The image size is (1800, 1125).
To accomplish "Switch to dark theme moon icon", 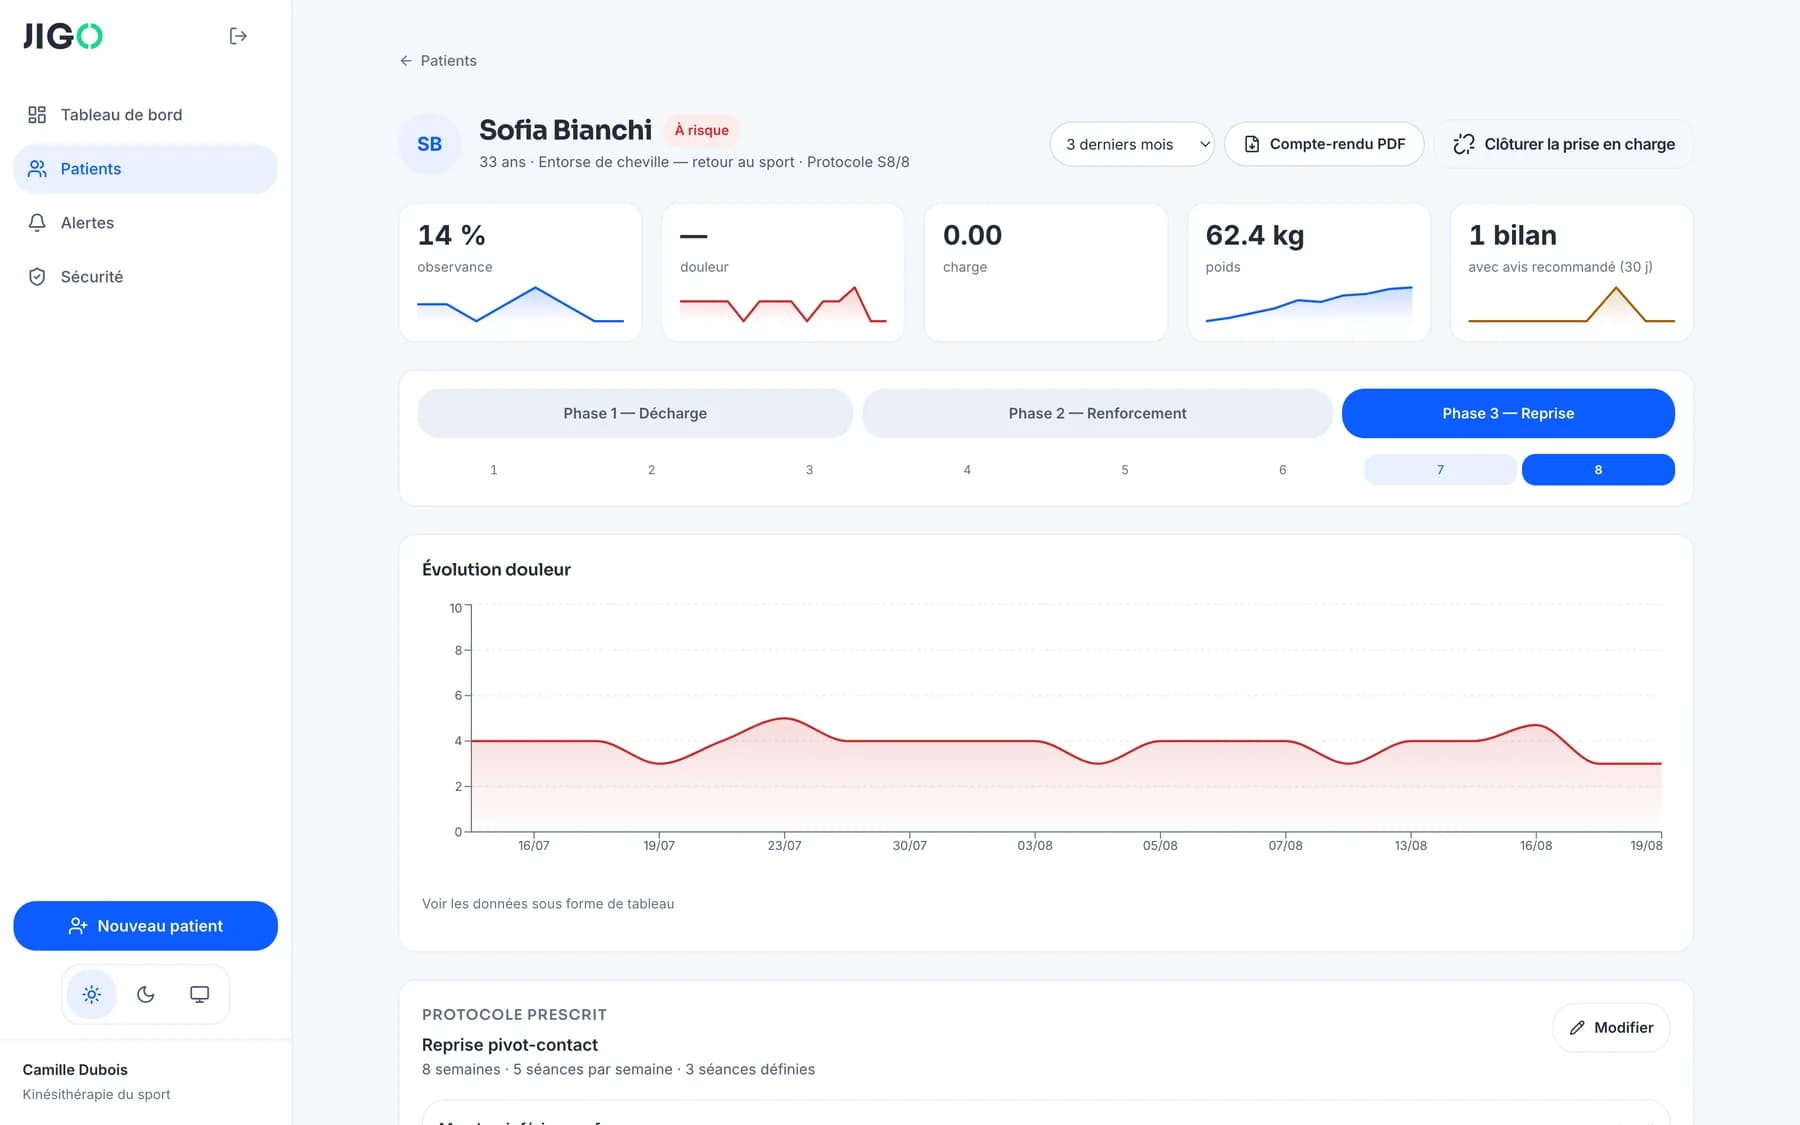I will click(x=146, y=994).
